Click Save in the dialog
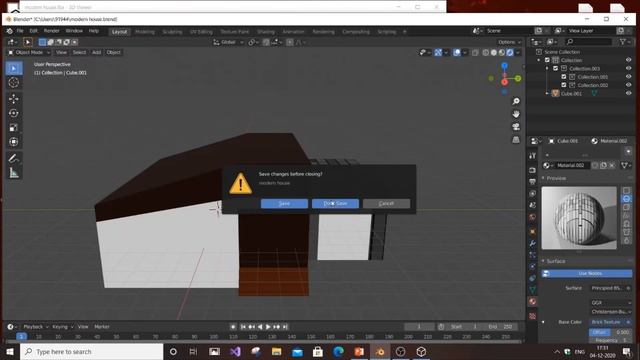The image size is (640, 360). 284,203
